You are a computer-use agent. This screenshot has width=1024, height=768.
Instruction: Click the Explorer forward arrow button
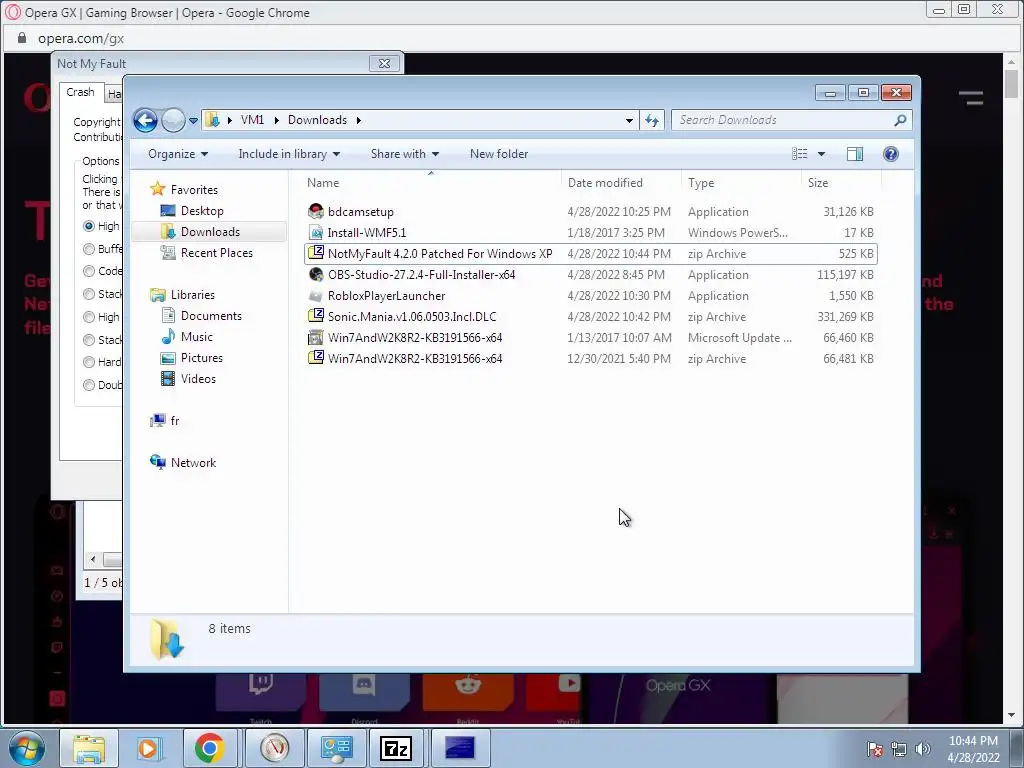click(x=173, y=120)
